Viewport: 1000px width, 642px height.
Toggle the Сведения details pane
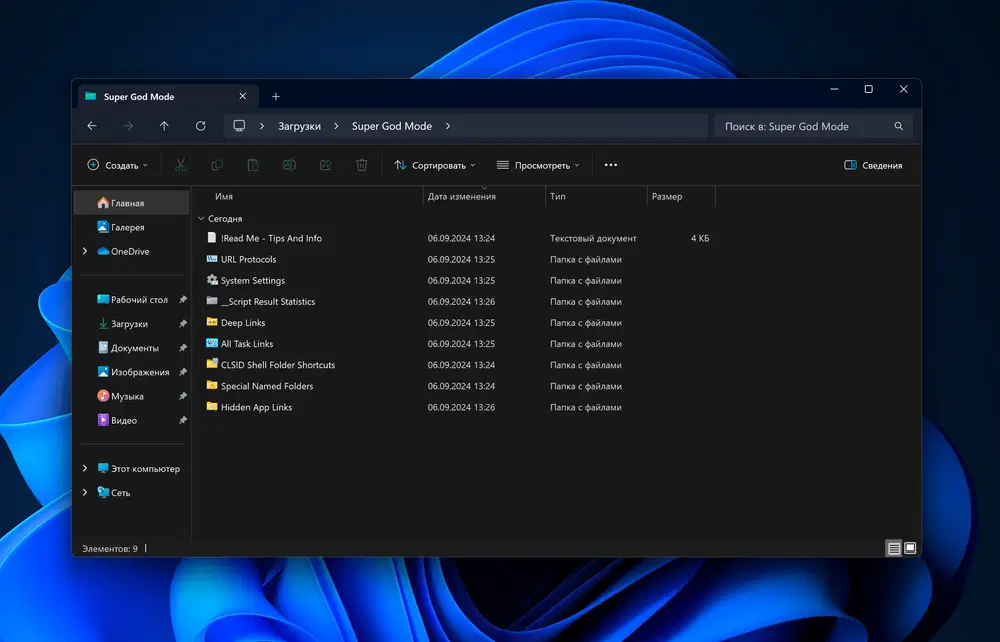pos(873,165)
